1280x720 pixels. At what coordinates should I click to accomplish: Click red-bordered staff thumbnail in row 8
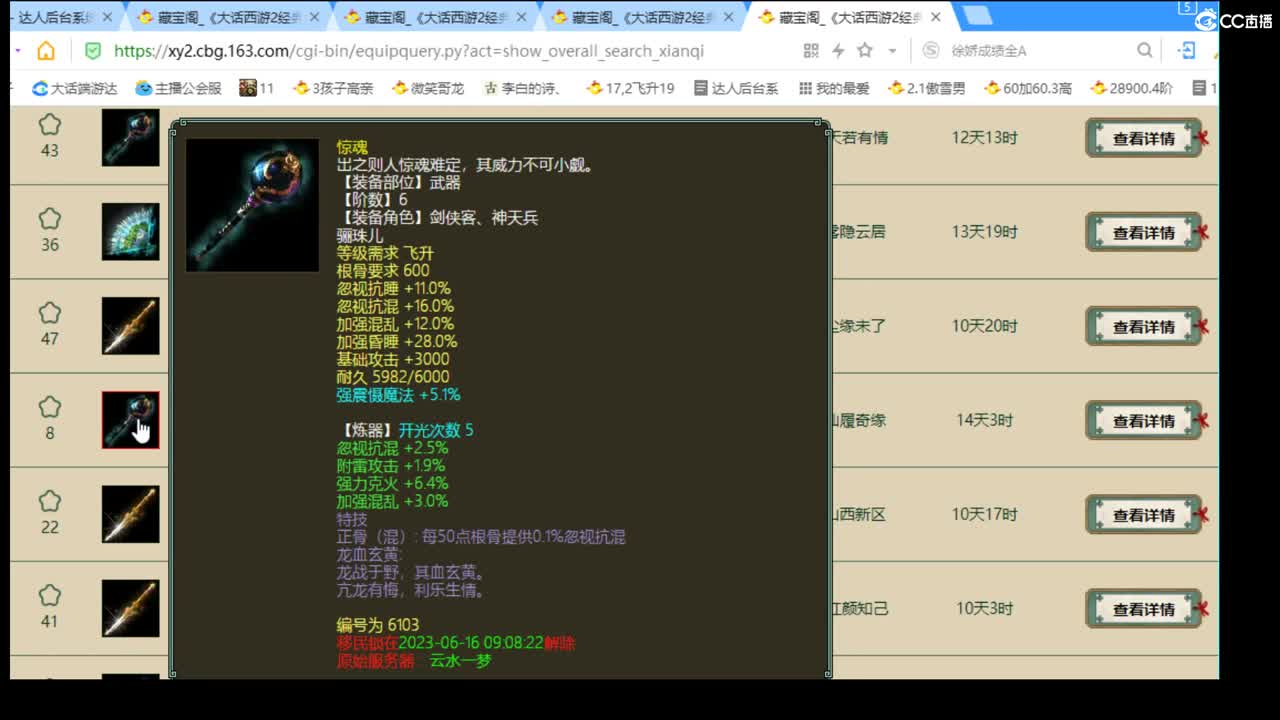[130, 420]
